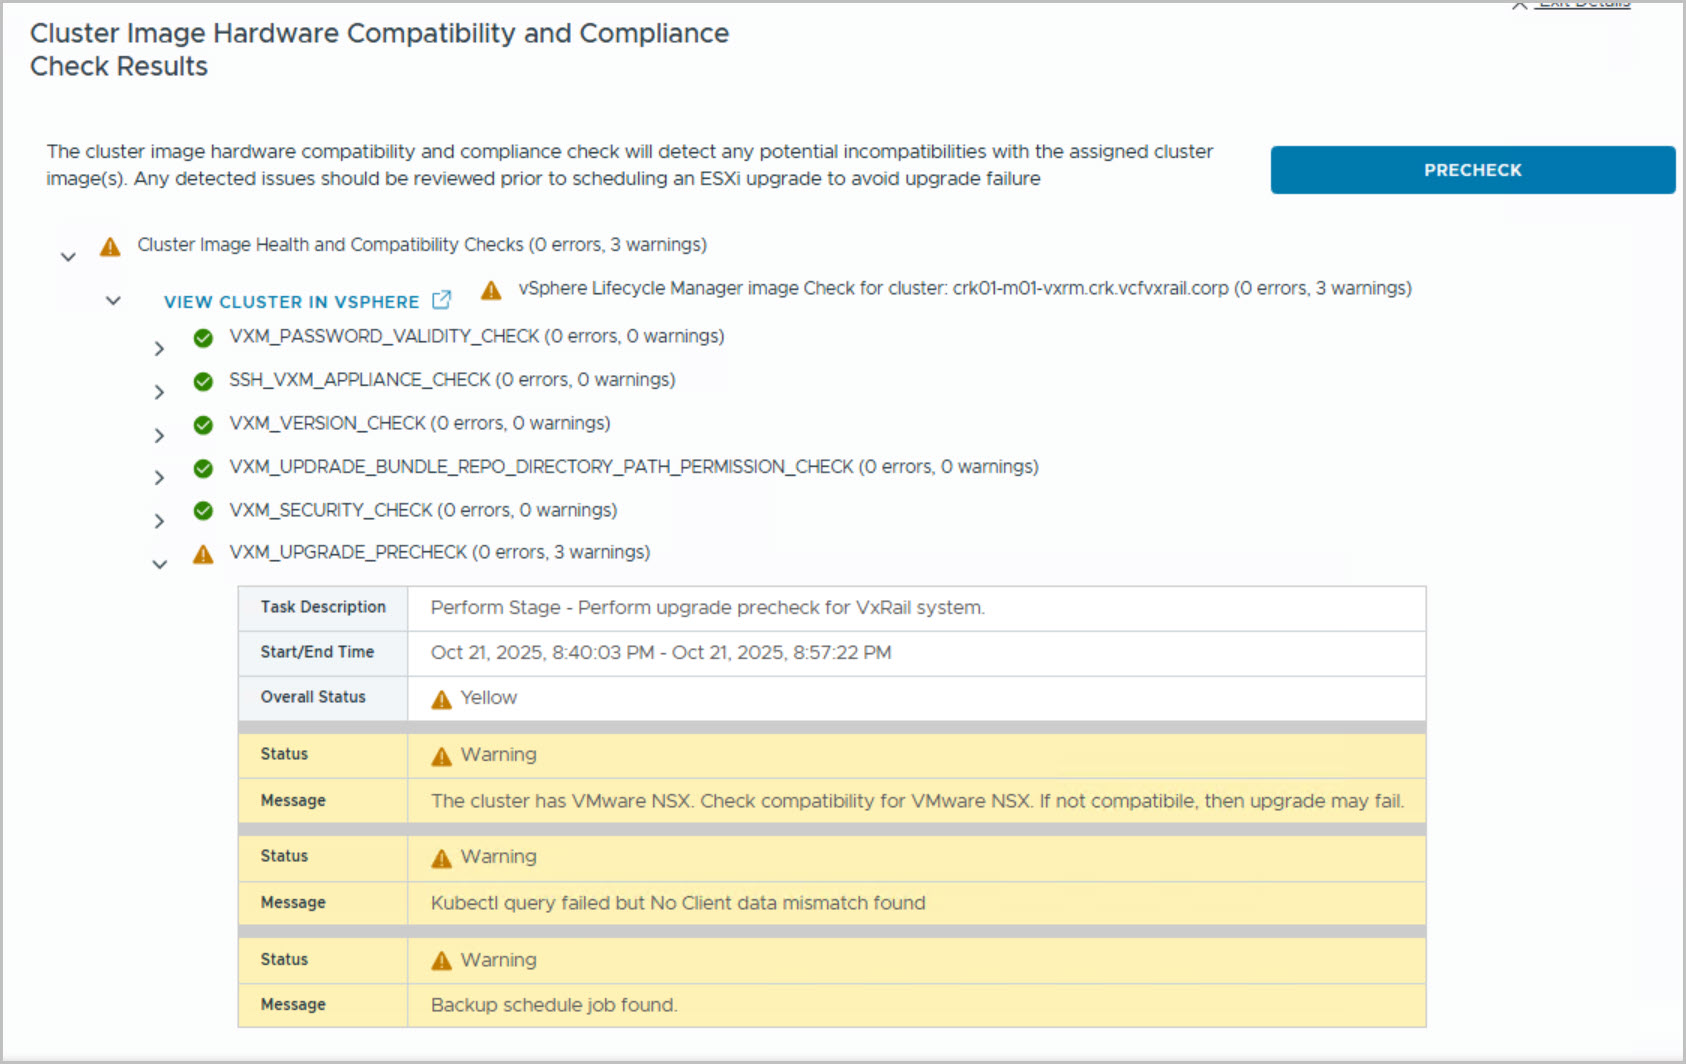The image size is (1686, 1064).
Task: Click Exit Details at the top right
Action: pos(1584,5)
